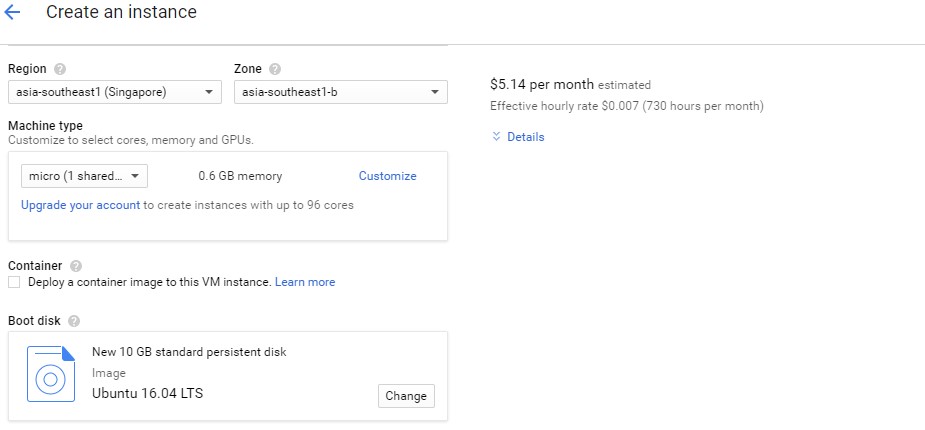Screen dimensions: 925x430
Task: Click the help icon next to Region
Action: tap(60, 69)
